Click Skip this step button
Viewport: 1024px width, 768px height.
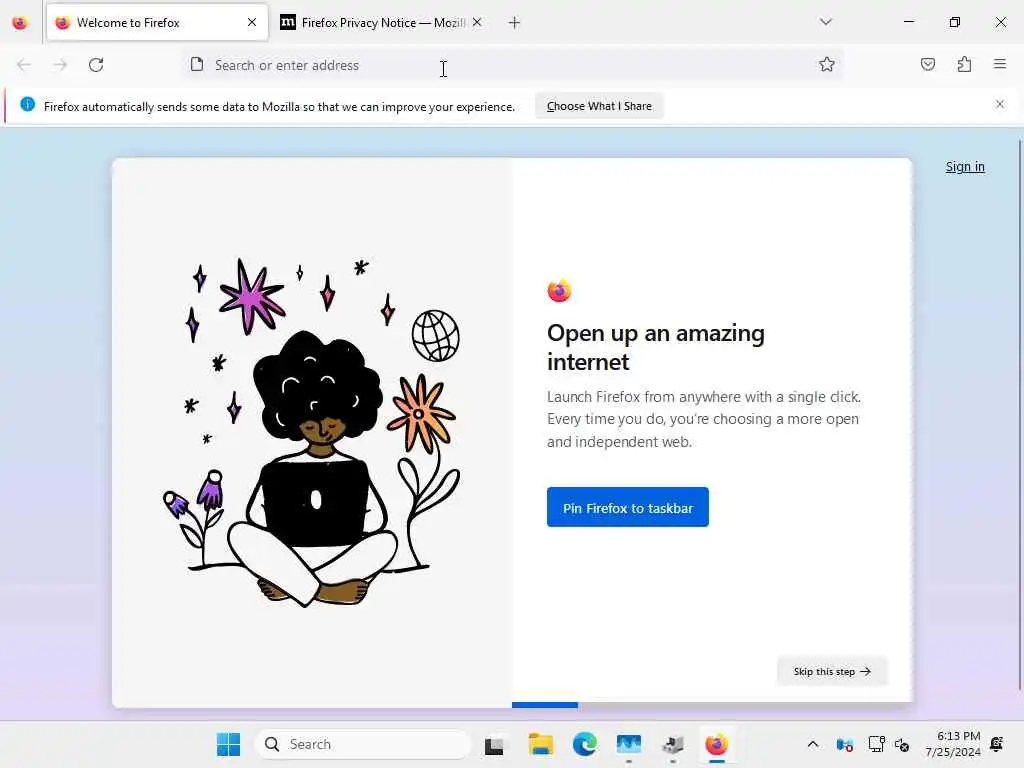point(832,671)
